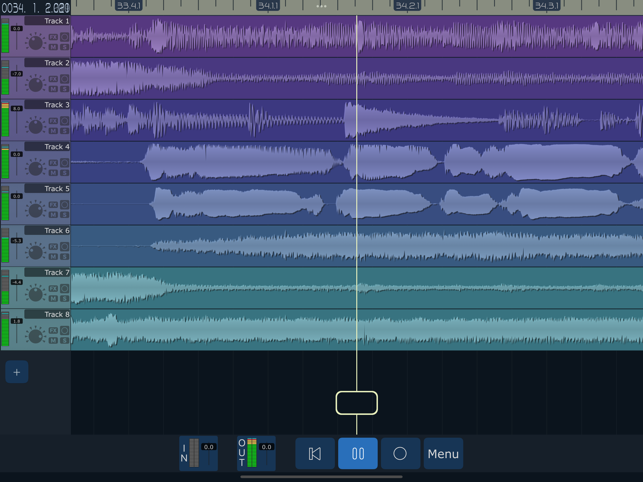
Task: Mute Track 4
Action: pyautogui.click(x=53, y=173)
